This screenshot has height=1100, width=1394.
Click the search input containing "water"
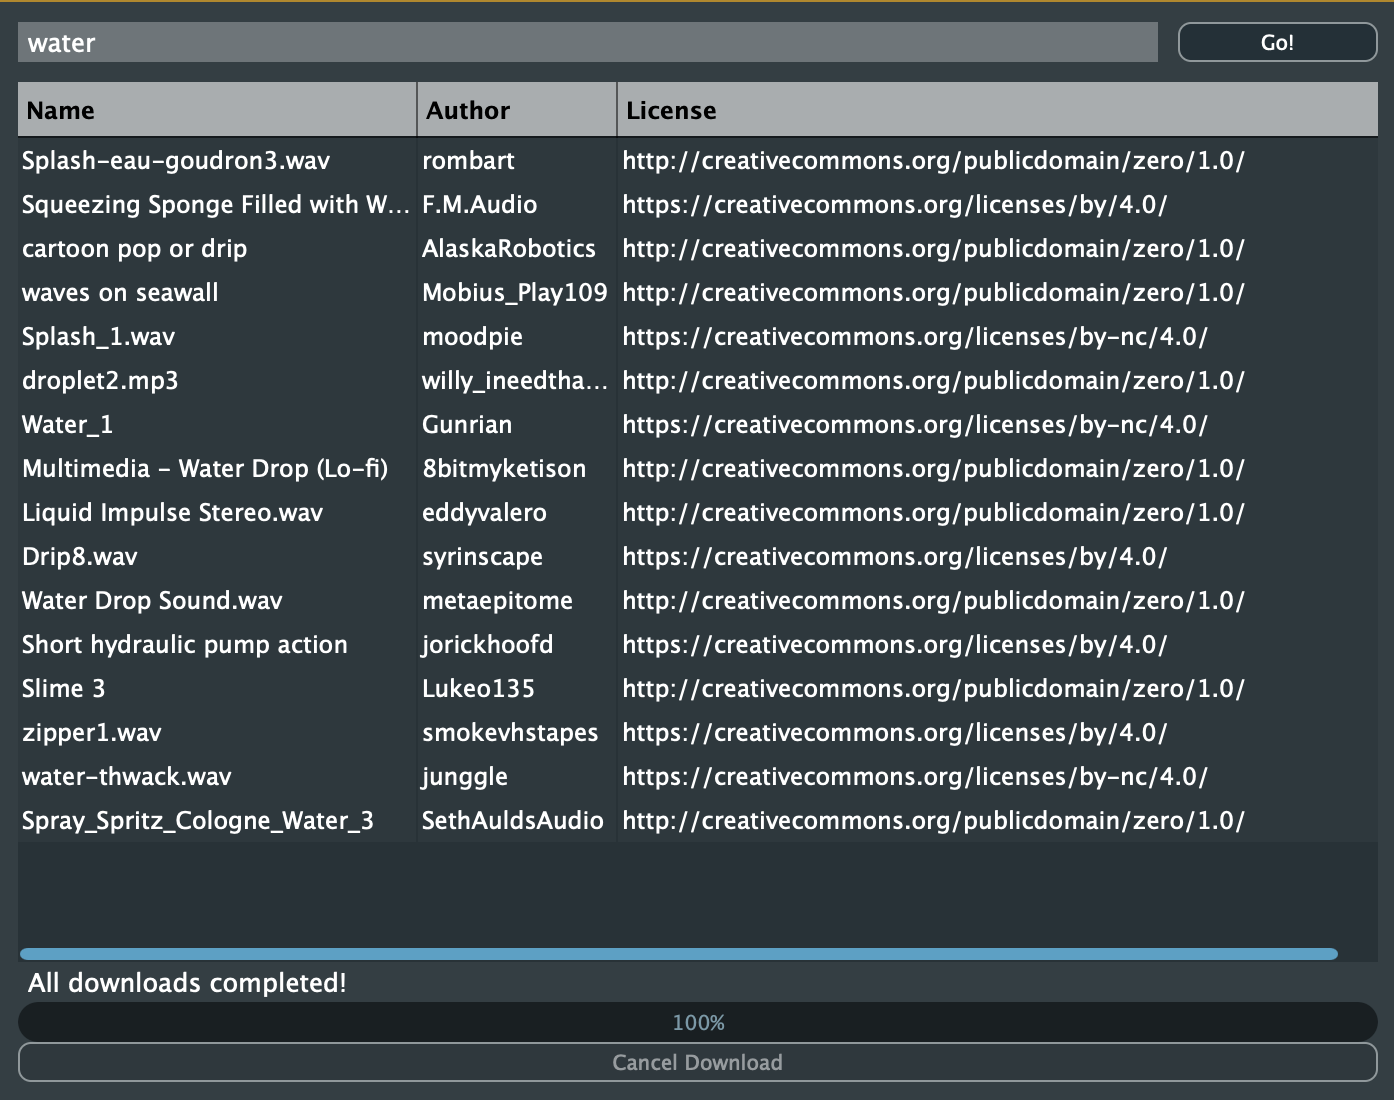tap(590, 43)
